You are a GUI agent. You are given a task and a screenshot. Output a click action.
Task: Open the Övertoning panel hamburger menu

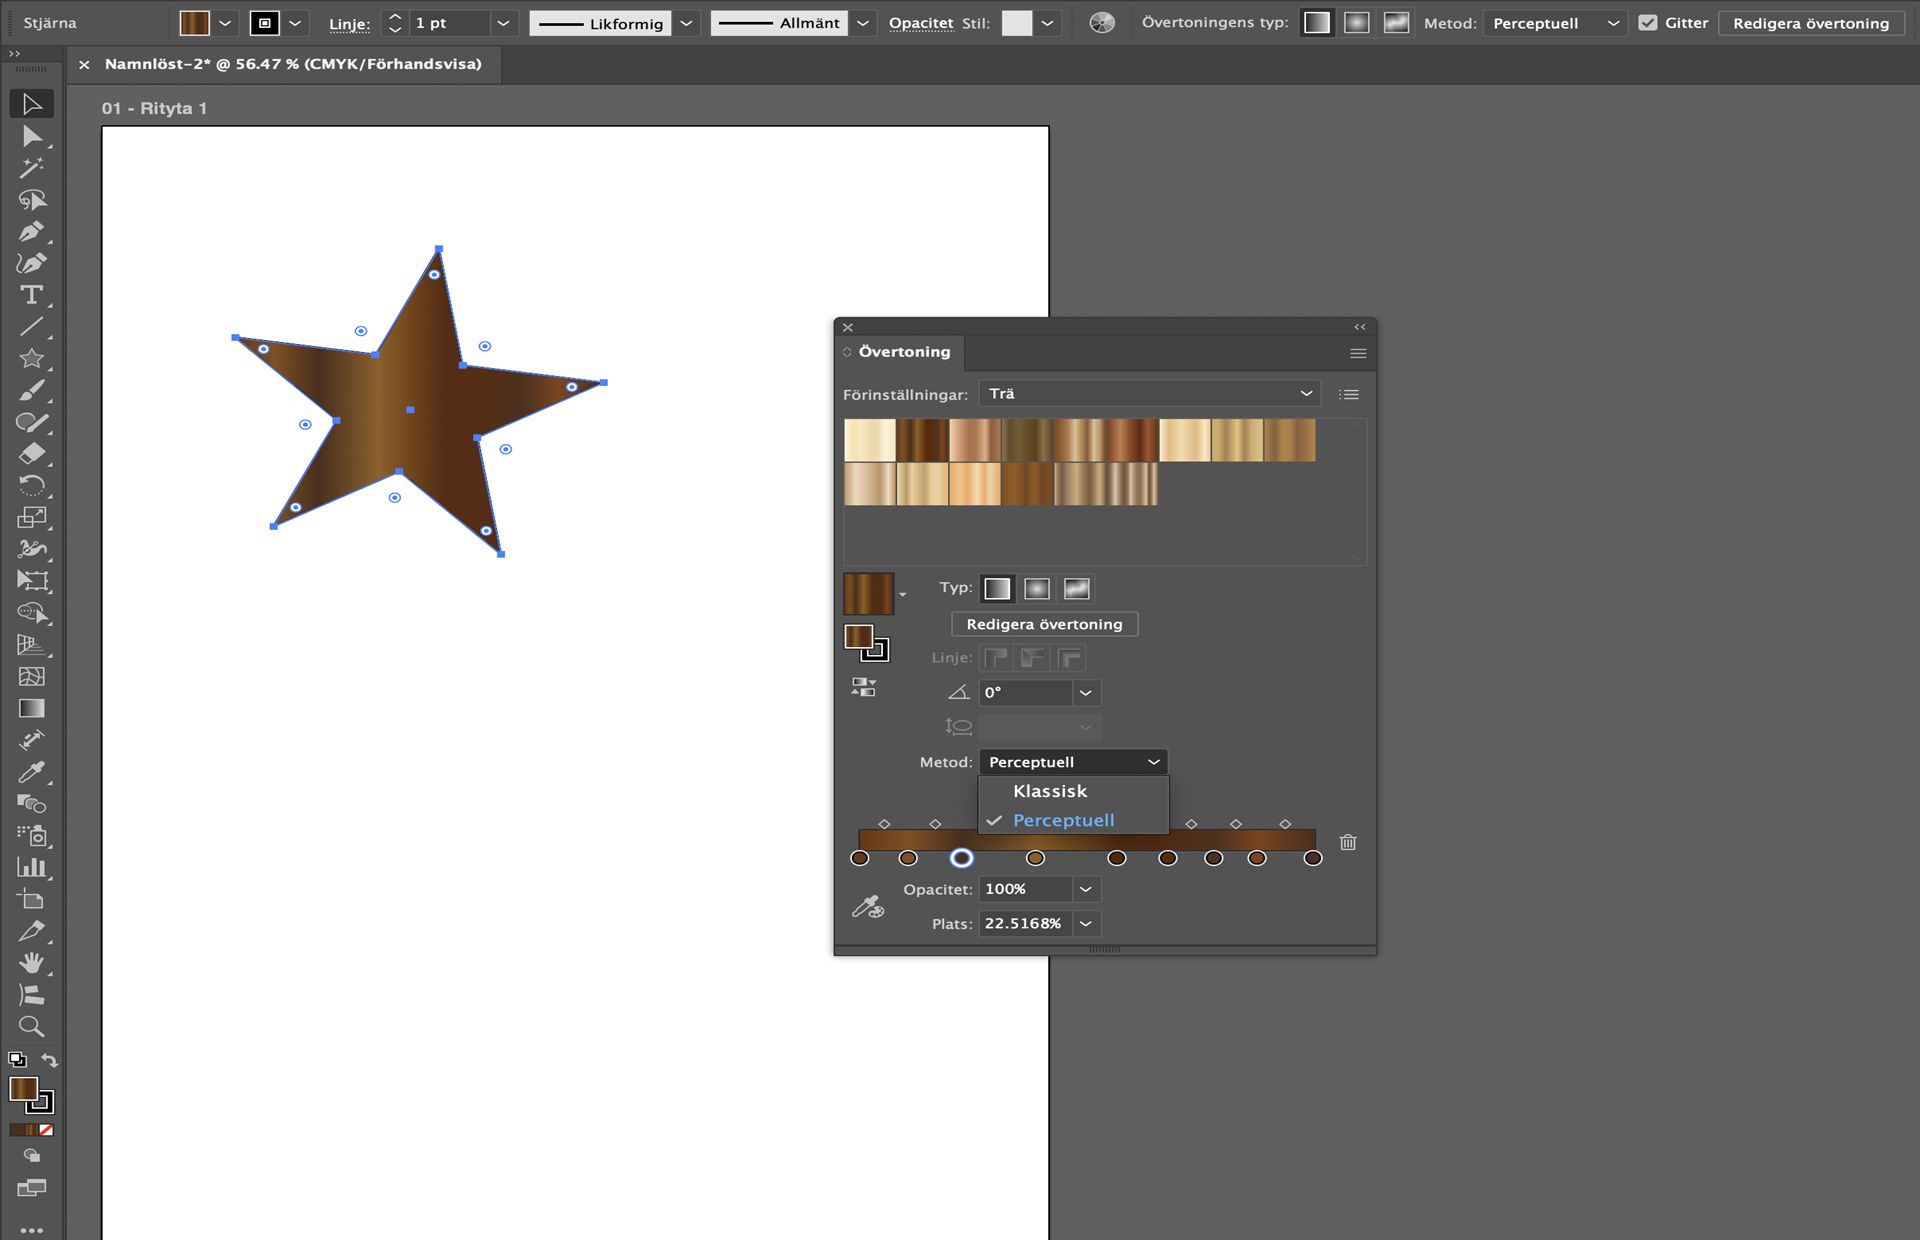pyautogui.click(x=1358, y=352)
